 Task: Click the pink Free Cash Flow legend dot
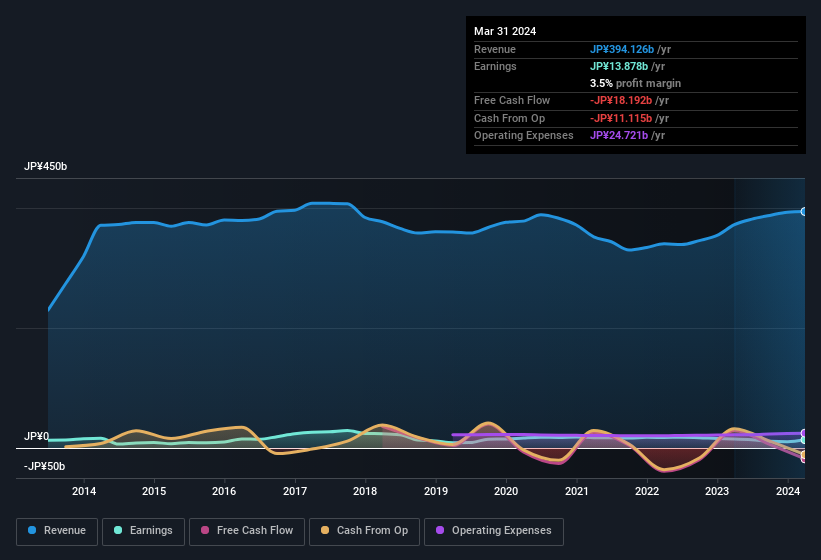coord(205,531)
